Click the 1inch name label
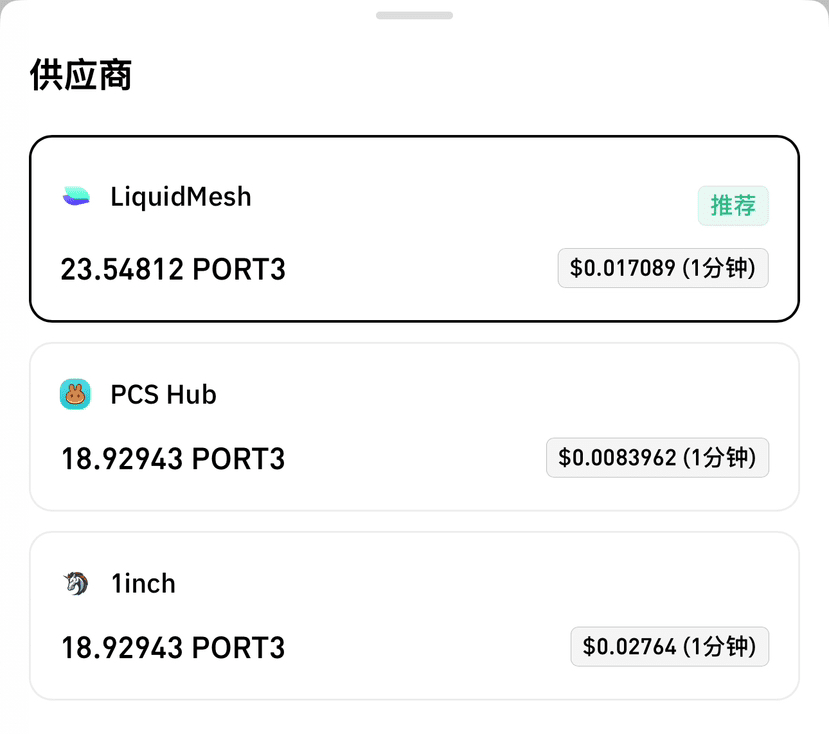 pos(143,584)
